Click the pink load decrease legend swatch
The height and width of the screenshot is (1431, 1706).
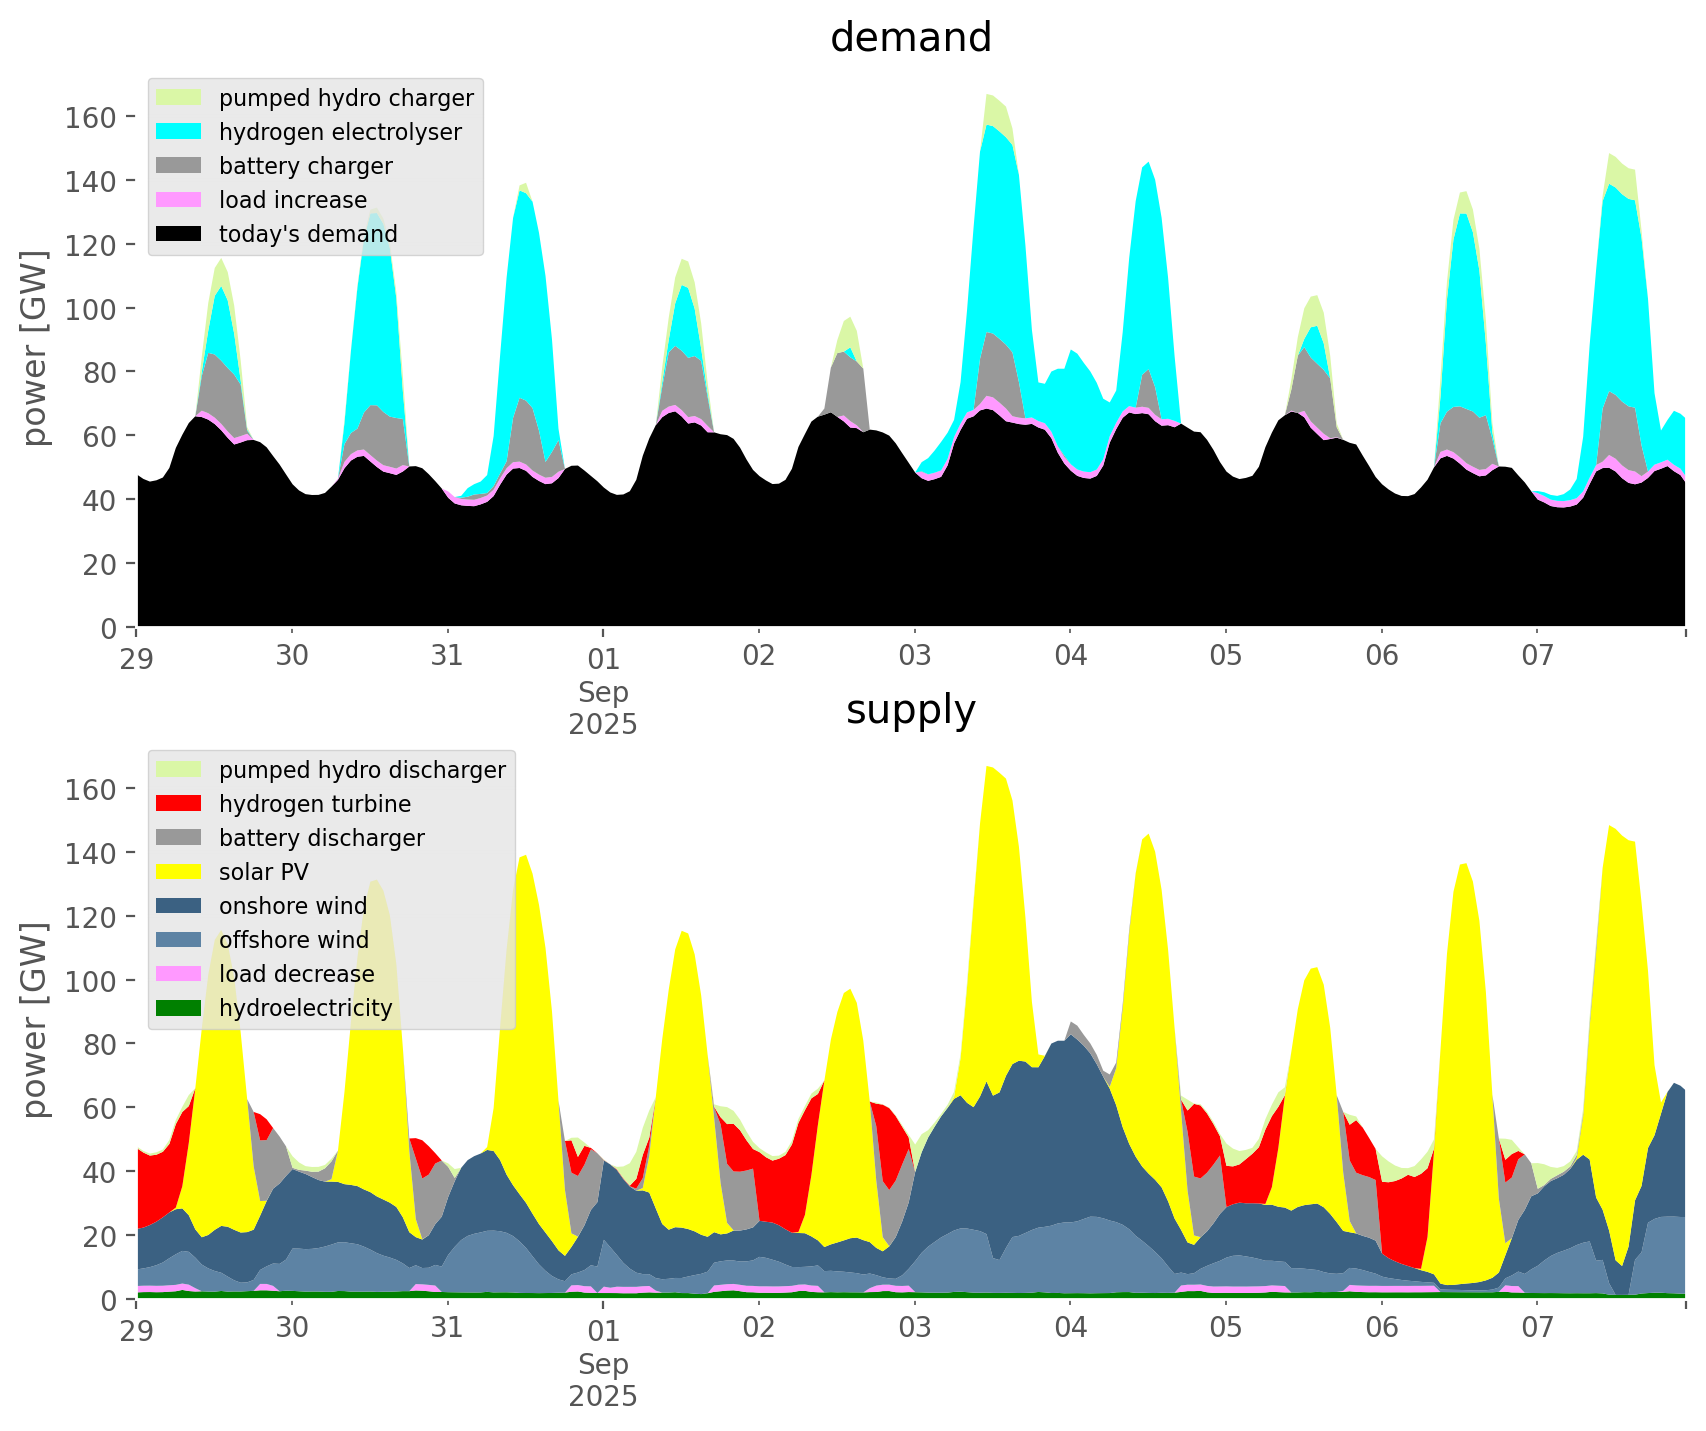click(x=180, y=974)
